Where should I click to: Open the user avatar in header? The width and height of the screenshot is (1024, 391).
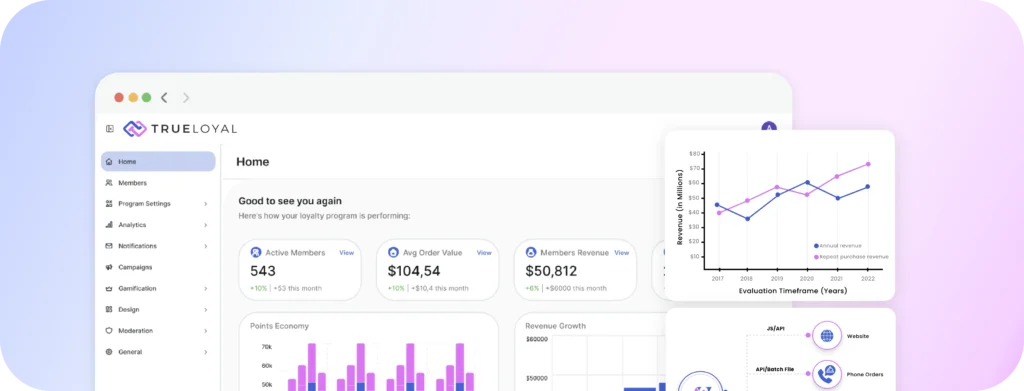tap(769, 127)
